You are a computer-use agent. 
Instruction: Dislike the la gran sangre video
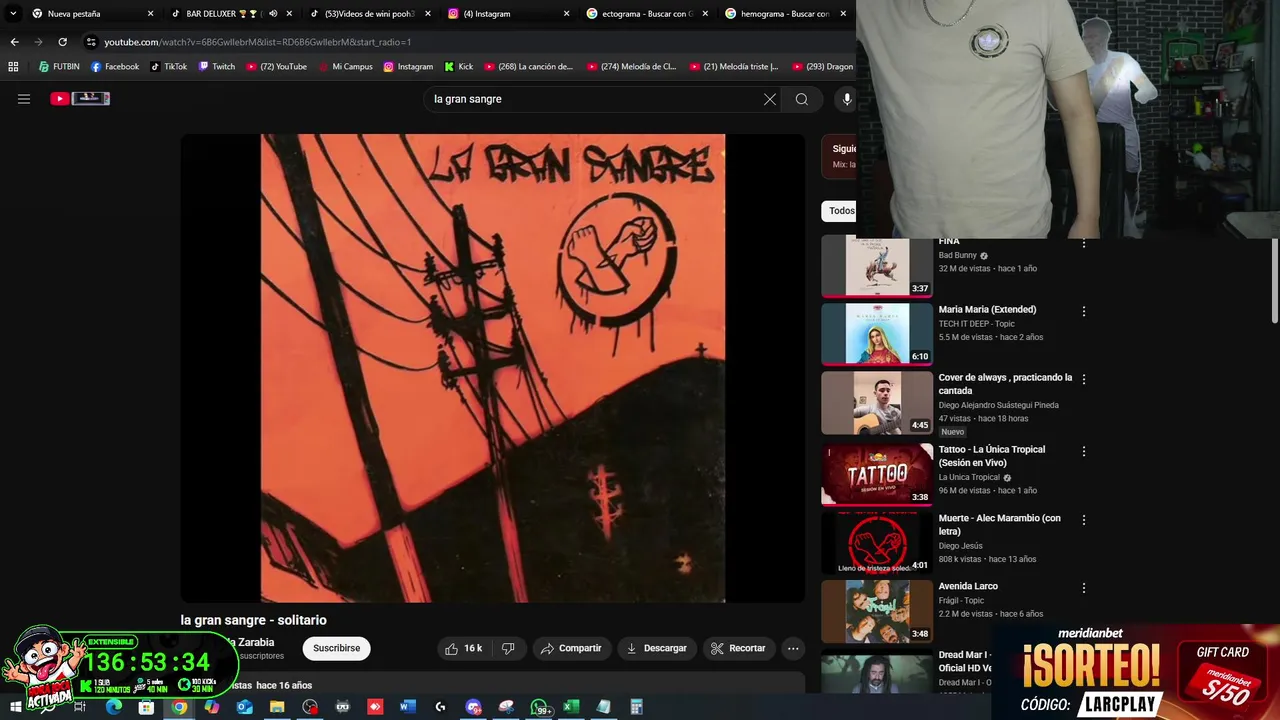point(508,648)
